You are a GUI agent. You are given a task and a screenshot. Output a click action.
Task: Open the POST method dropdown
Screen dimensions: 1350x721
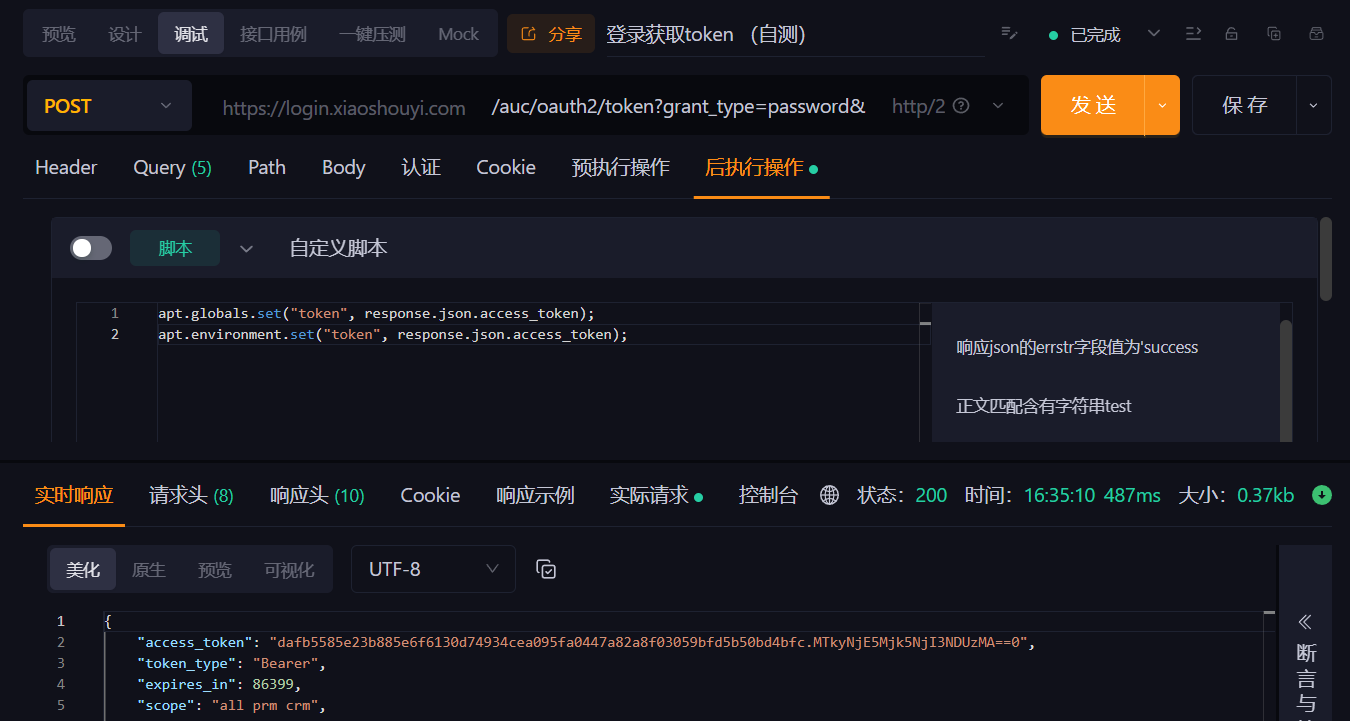[x=109, y=106]
